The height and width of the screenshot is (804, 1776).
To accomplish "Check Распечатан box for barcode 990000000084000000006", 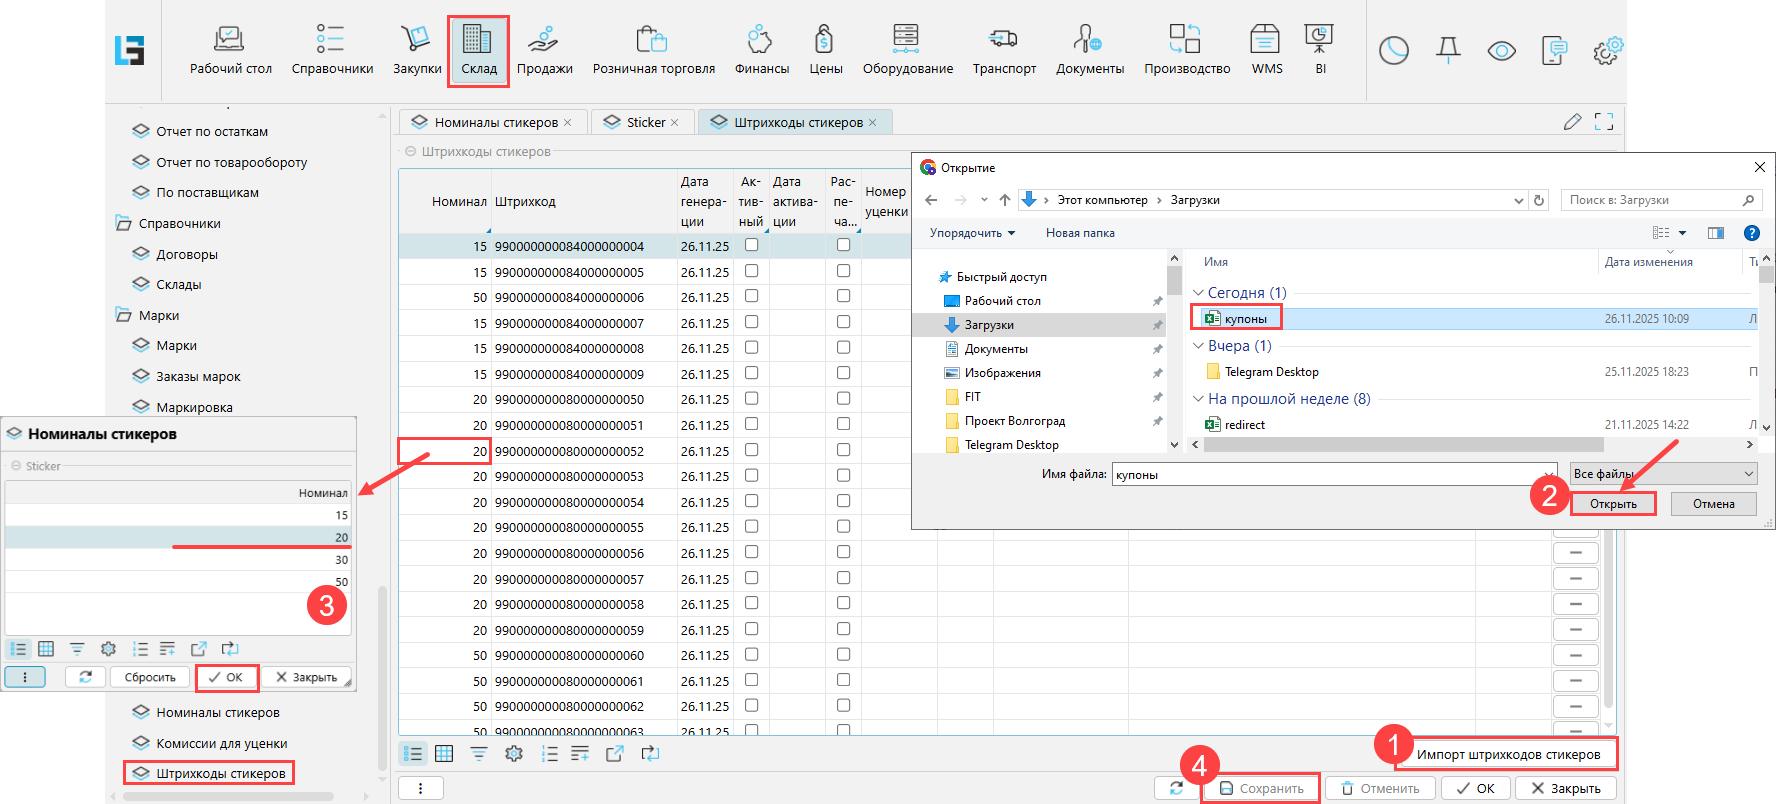I will tap(843, 296).
